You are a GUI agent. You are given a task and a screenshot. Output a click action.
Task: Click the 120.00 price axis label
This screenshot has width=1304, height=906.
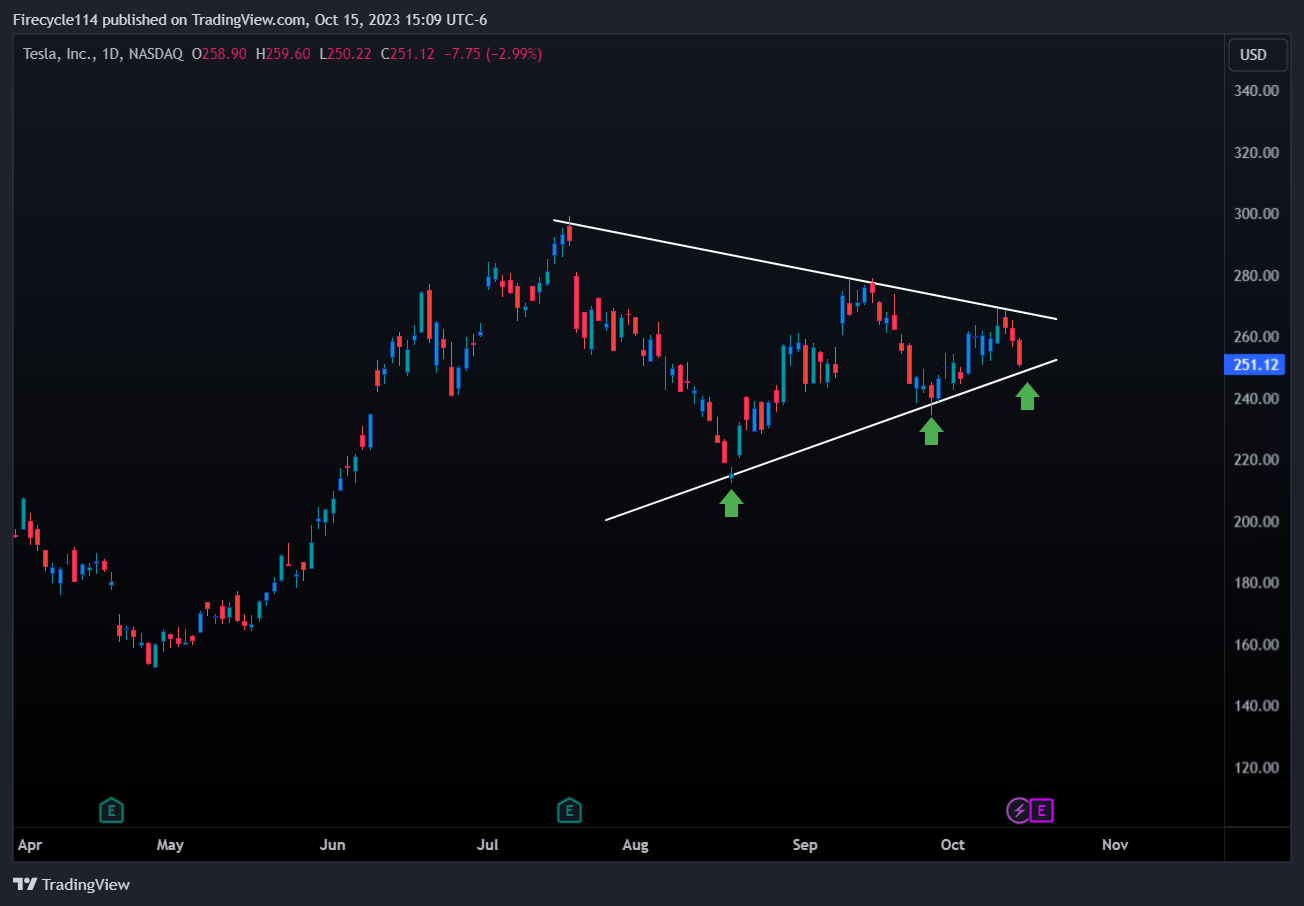(x=1257, y=768)
